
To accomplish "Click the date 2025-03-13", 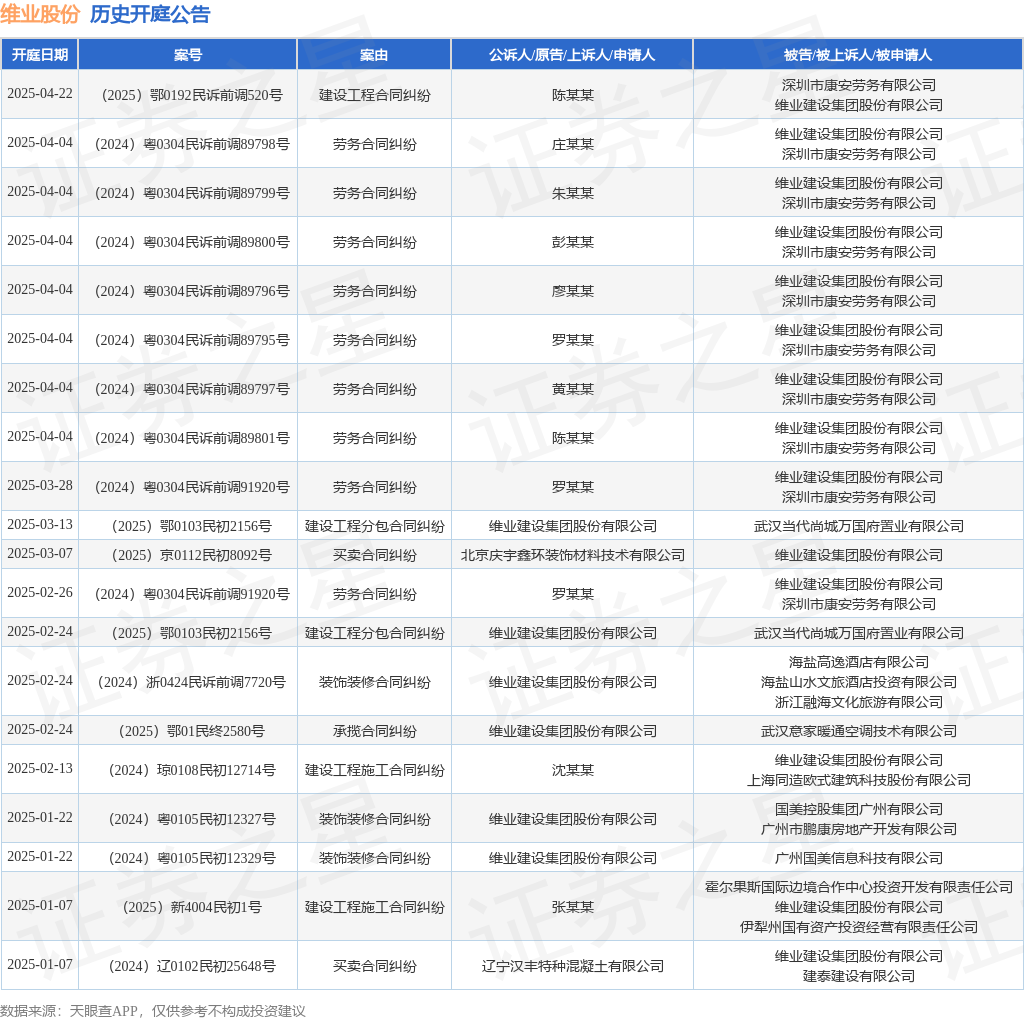I will click(x=40, y=524).
